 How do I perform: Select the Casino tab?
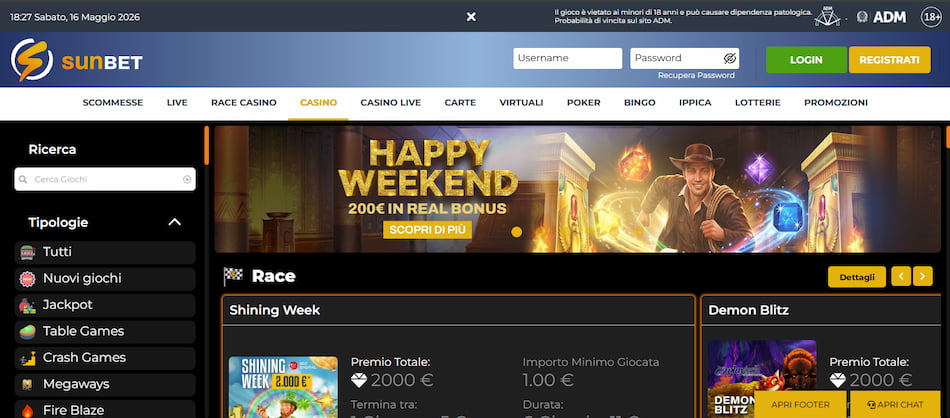pyautogui.click(x=318, y=103)
